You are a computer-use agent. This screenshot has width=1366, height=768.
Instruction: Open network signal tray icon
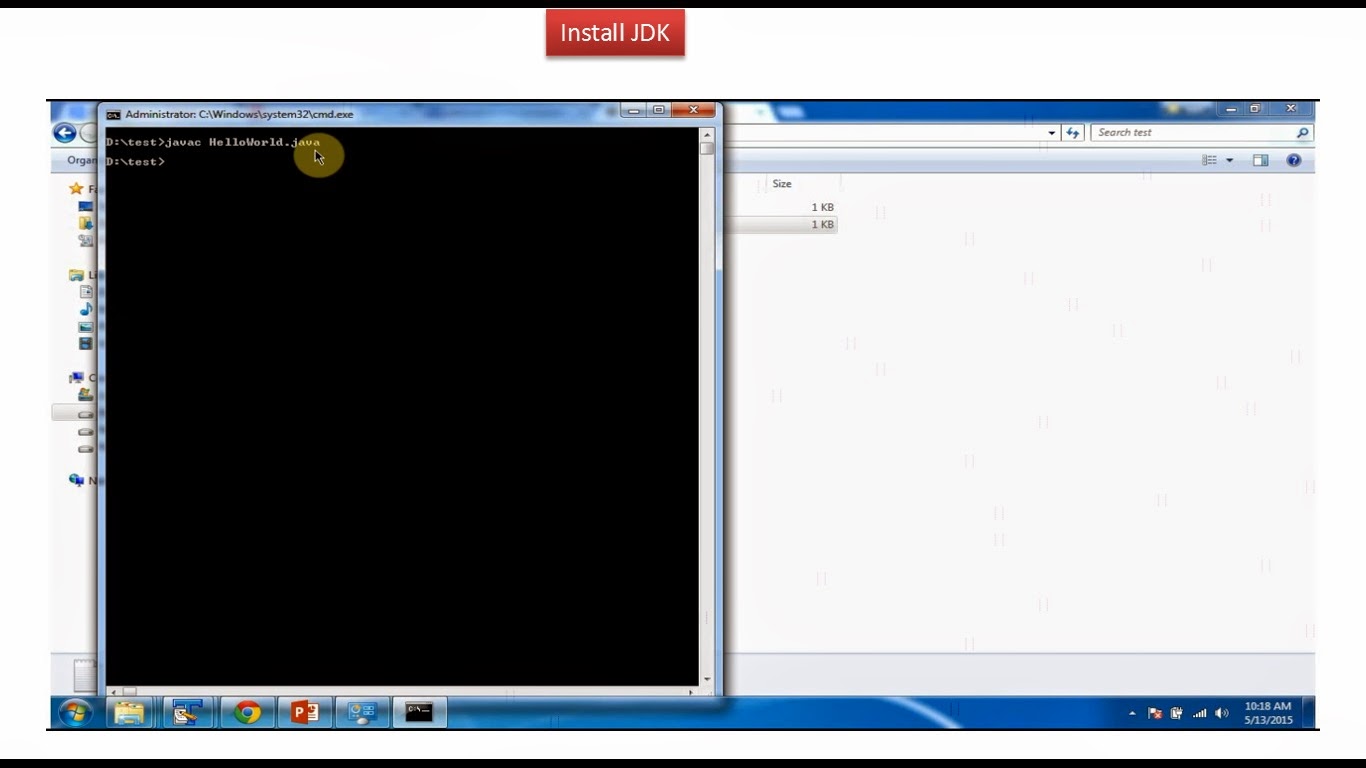pyautogui.click(x=1199, y=714)
